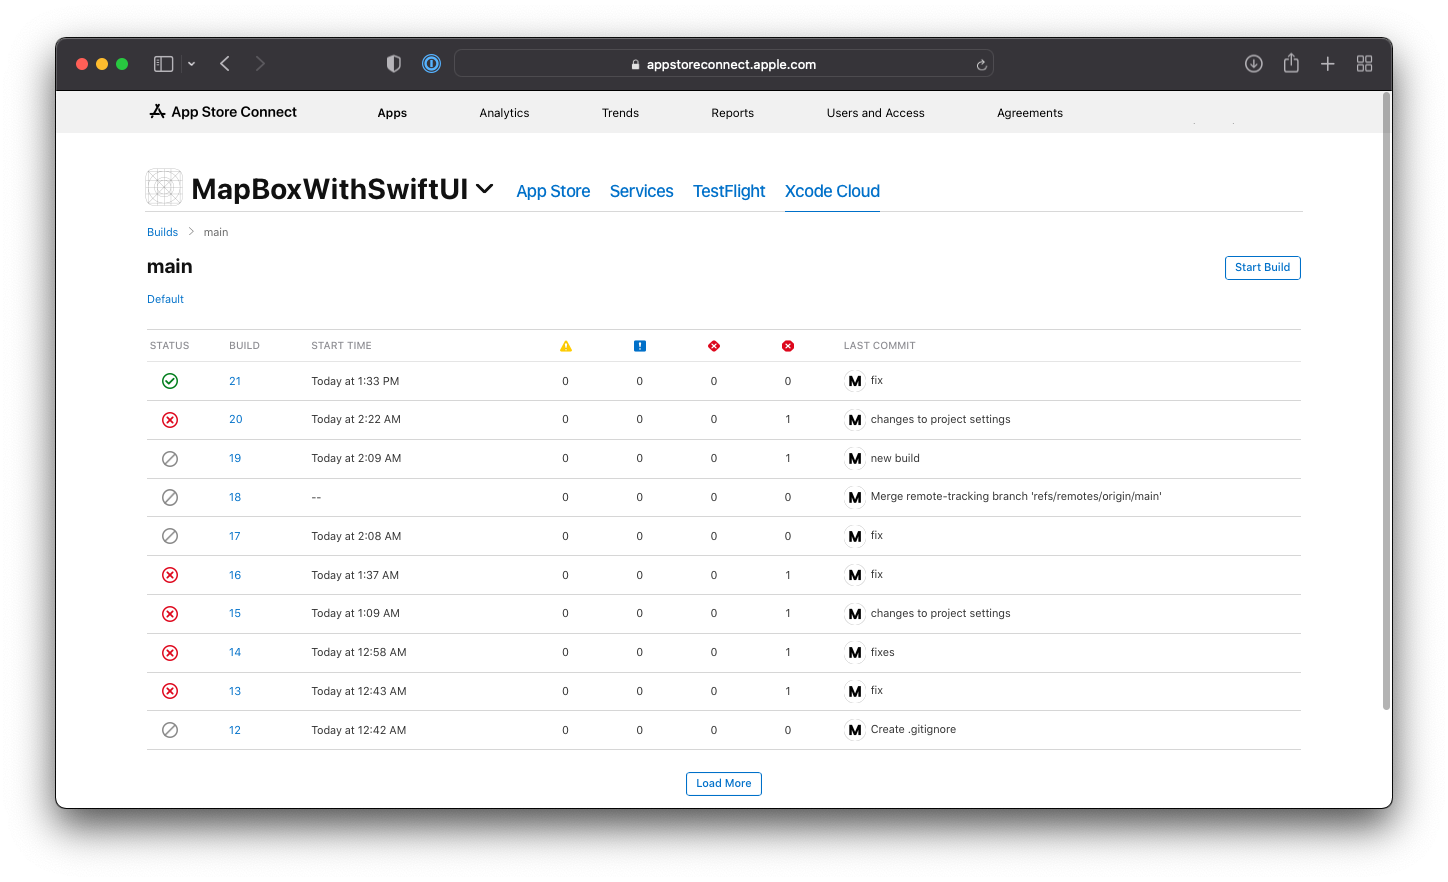
Task: Toggle the Safari sidebar icon
Action: click(x=163, y=64)
